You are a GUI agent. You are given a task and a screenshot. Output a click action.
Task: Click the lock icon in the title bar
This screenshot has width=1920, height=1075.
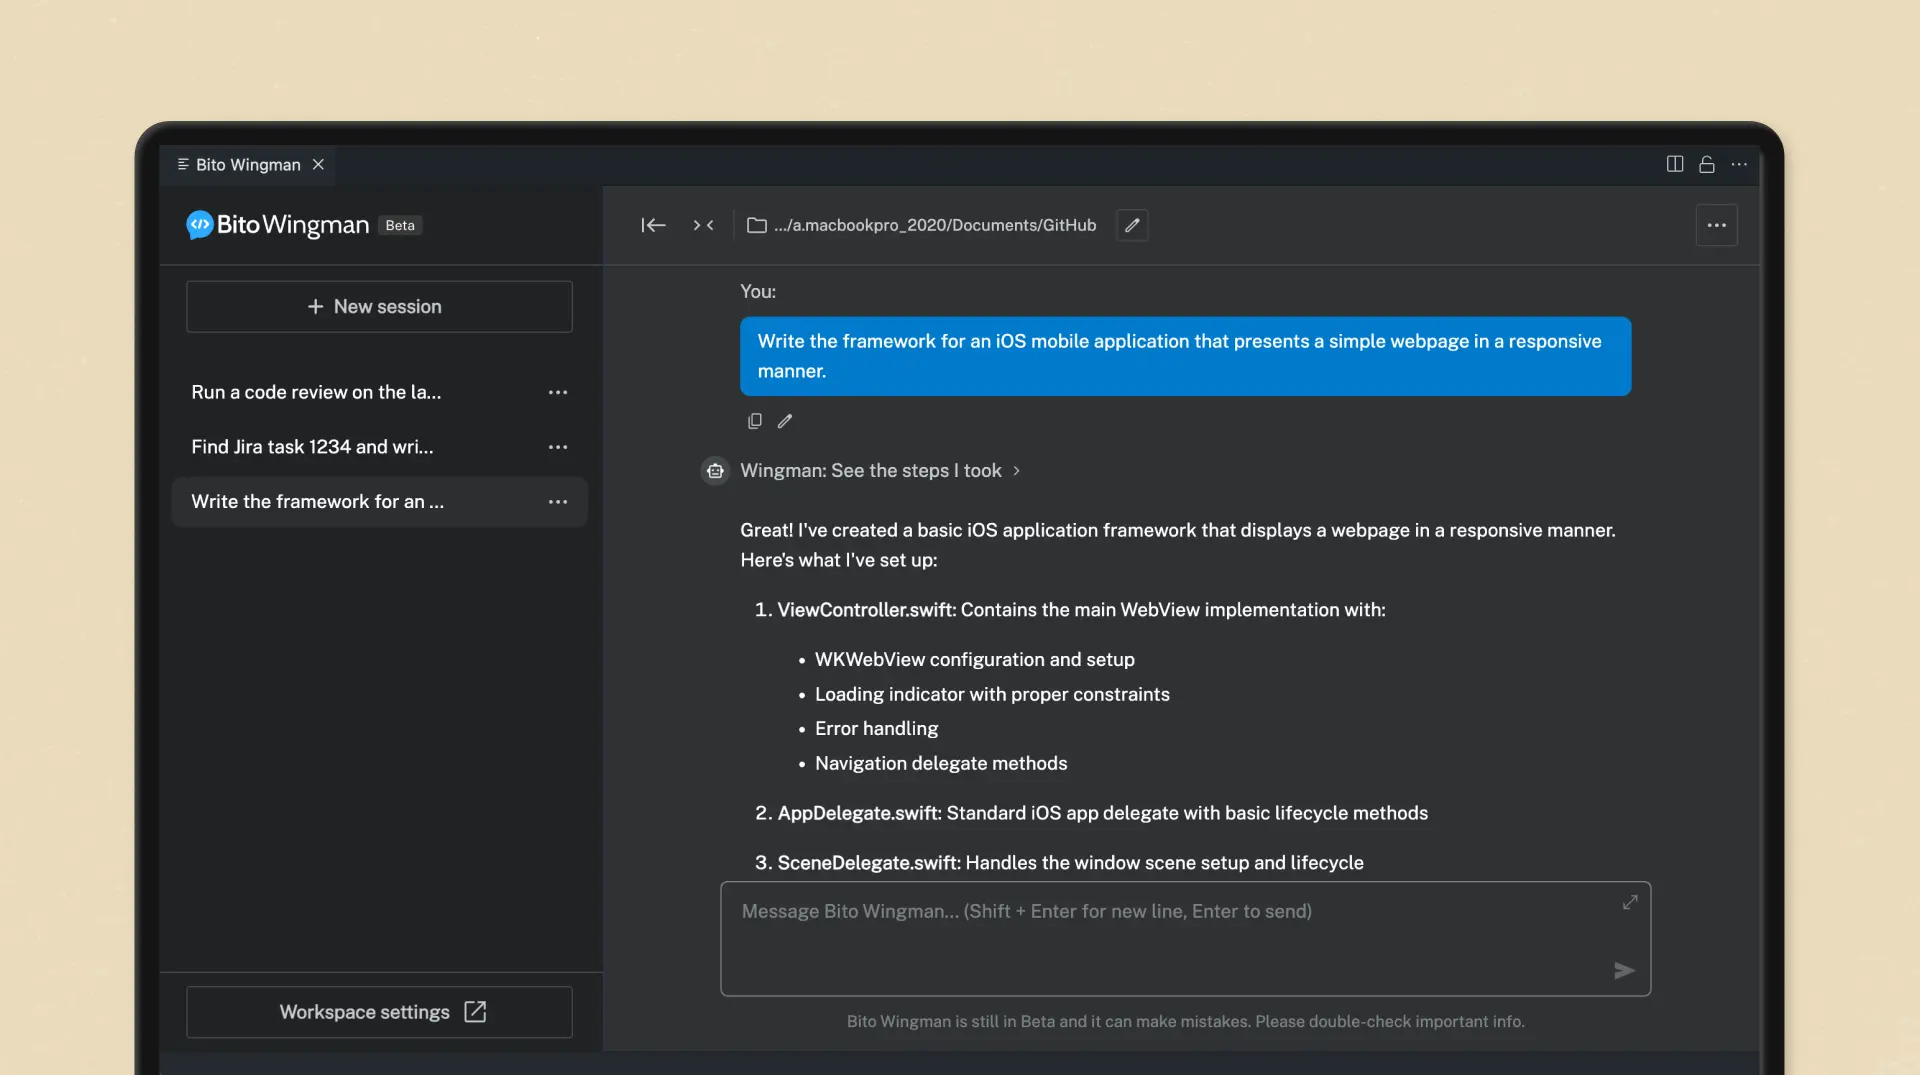pos(1707,164)
